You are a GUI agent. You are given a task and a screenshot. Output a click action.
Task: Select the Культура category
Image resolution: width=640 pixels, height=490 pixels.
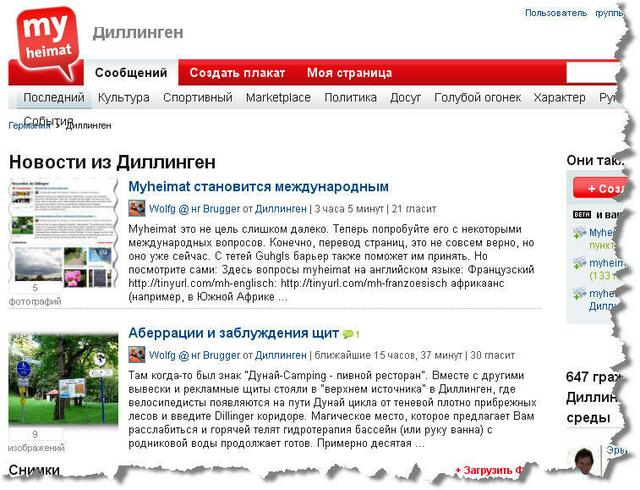(x=124, y=98)
